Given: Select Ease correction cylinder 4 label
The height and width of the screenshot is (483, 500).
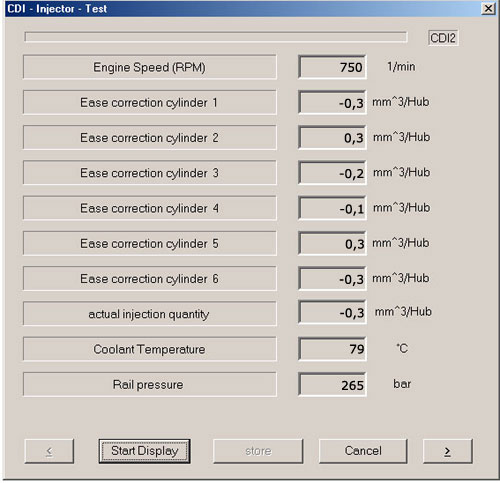Looking at the screenshot, I should coord(150,208).
